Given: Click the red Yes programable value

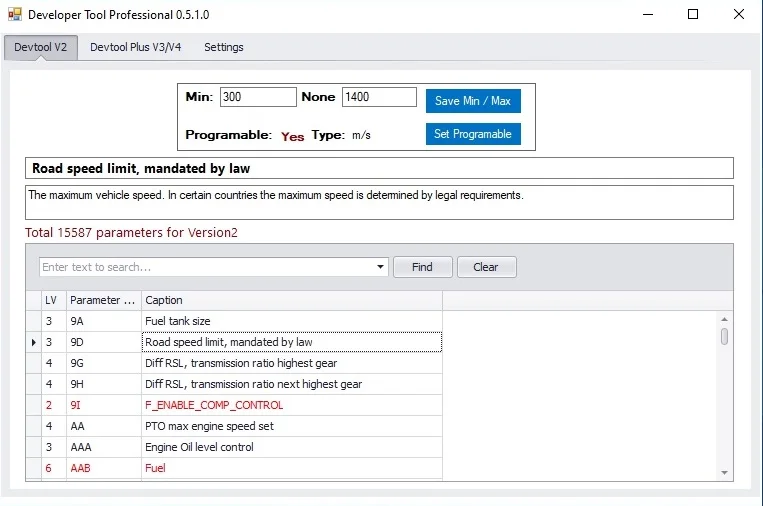Looking at the screenshot, I should (x=292, y=137).
